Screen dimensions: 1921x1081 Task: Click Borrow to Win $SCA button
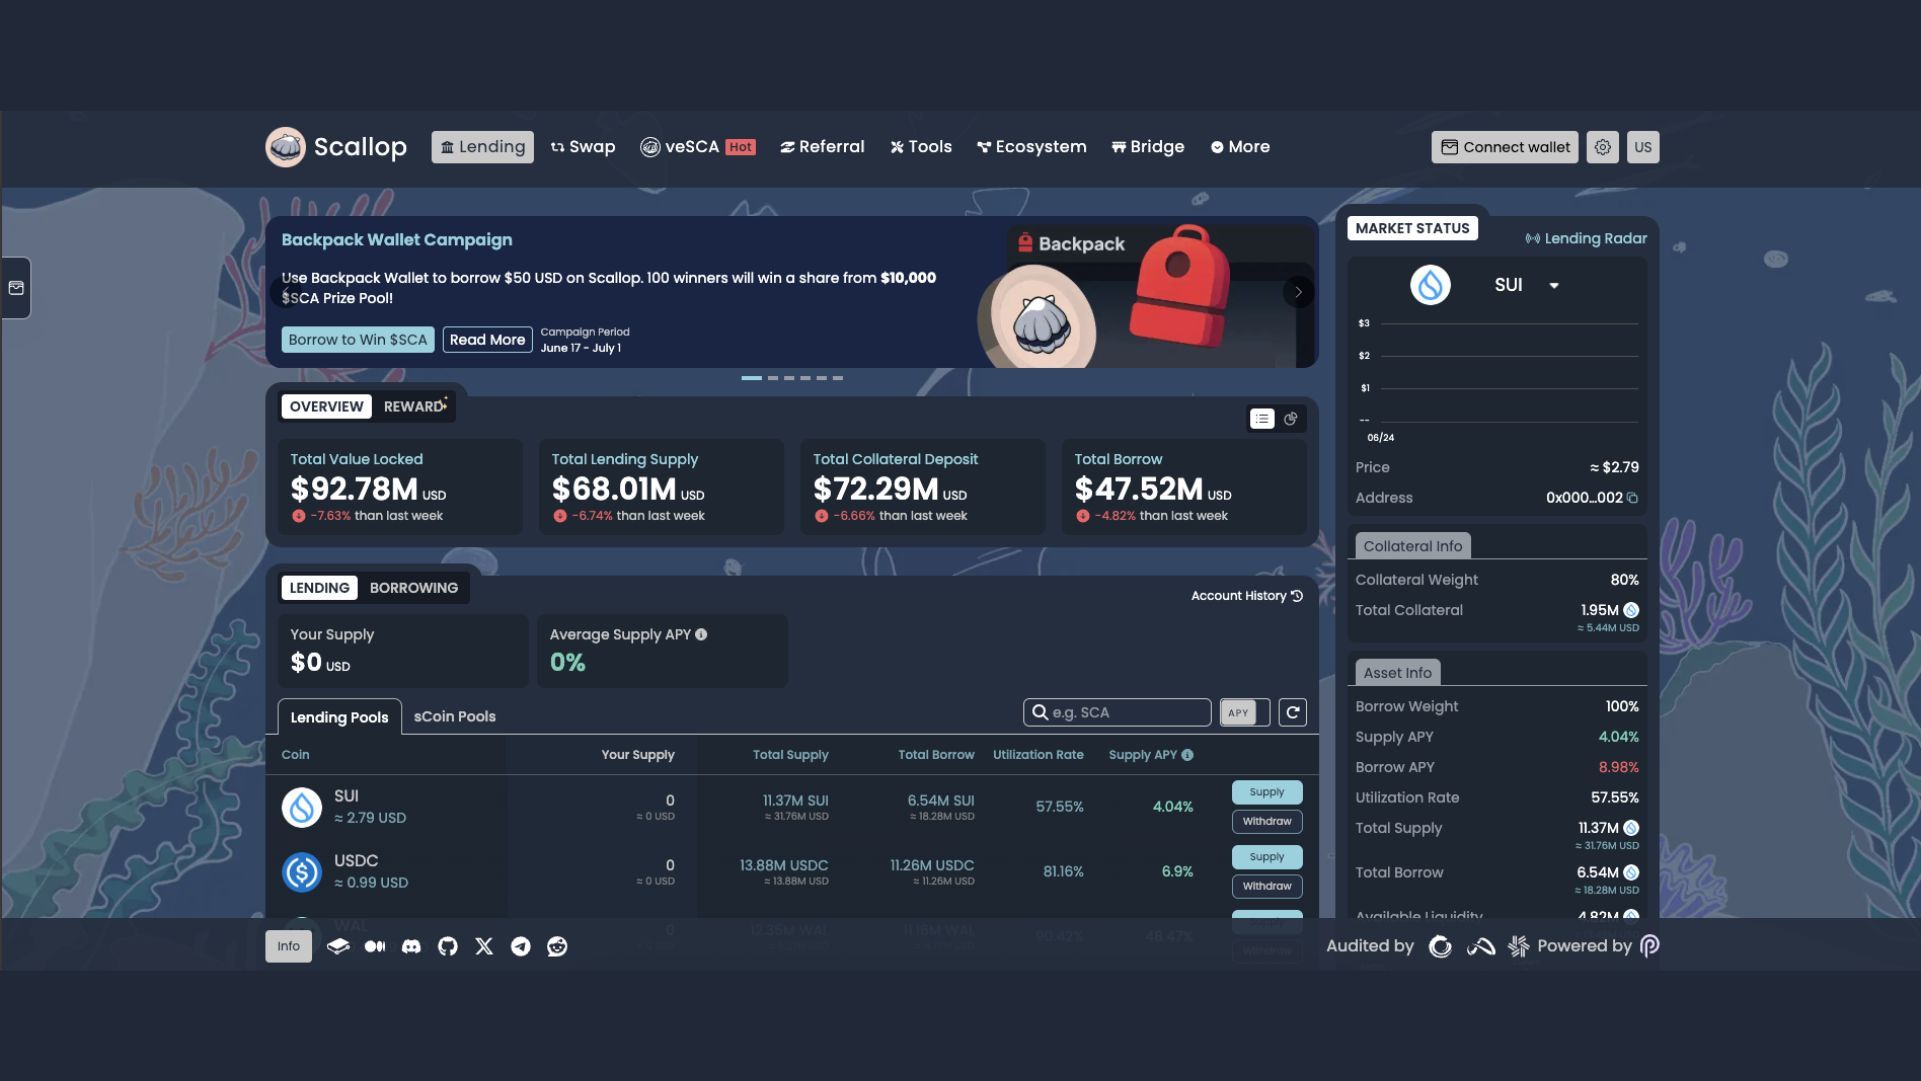357,340
